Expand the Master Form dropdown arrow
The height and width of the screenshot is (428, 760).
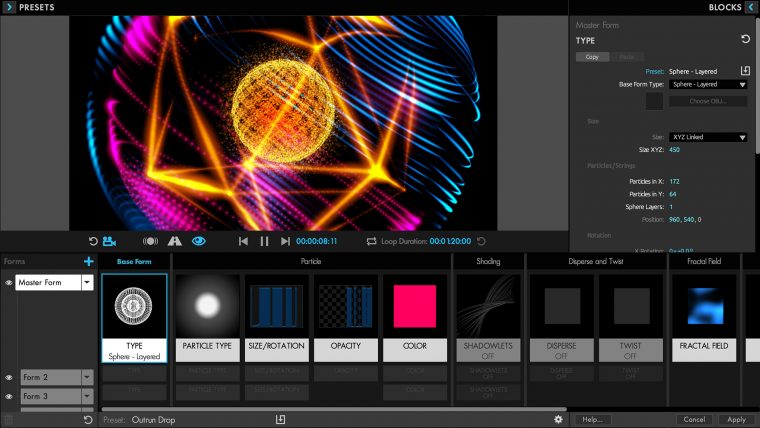point(87,283)
